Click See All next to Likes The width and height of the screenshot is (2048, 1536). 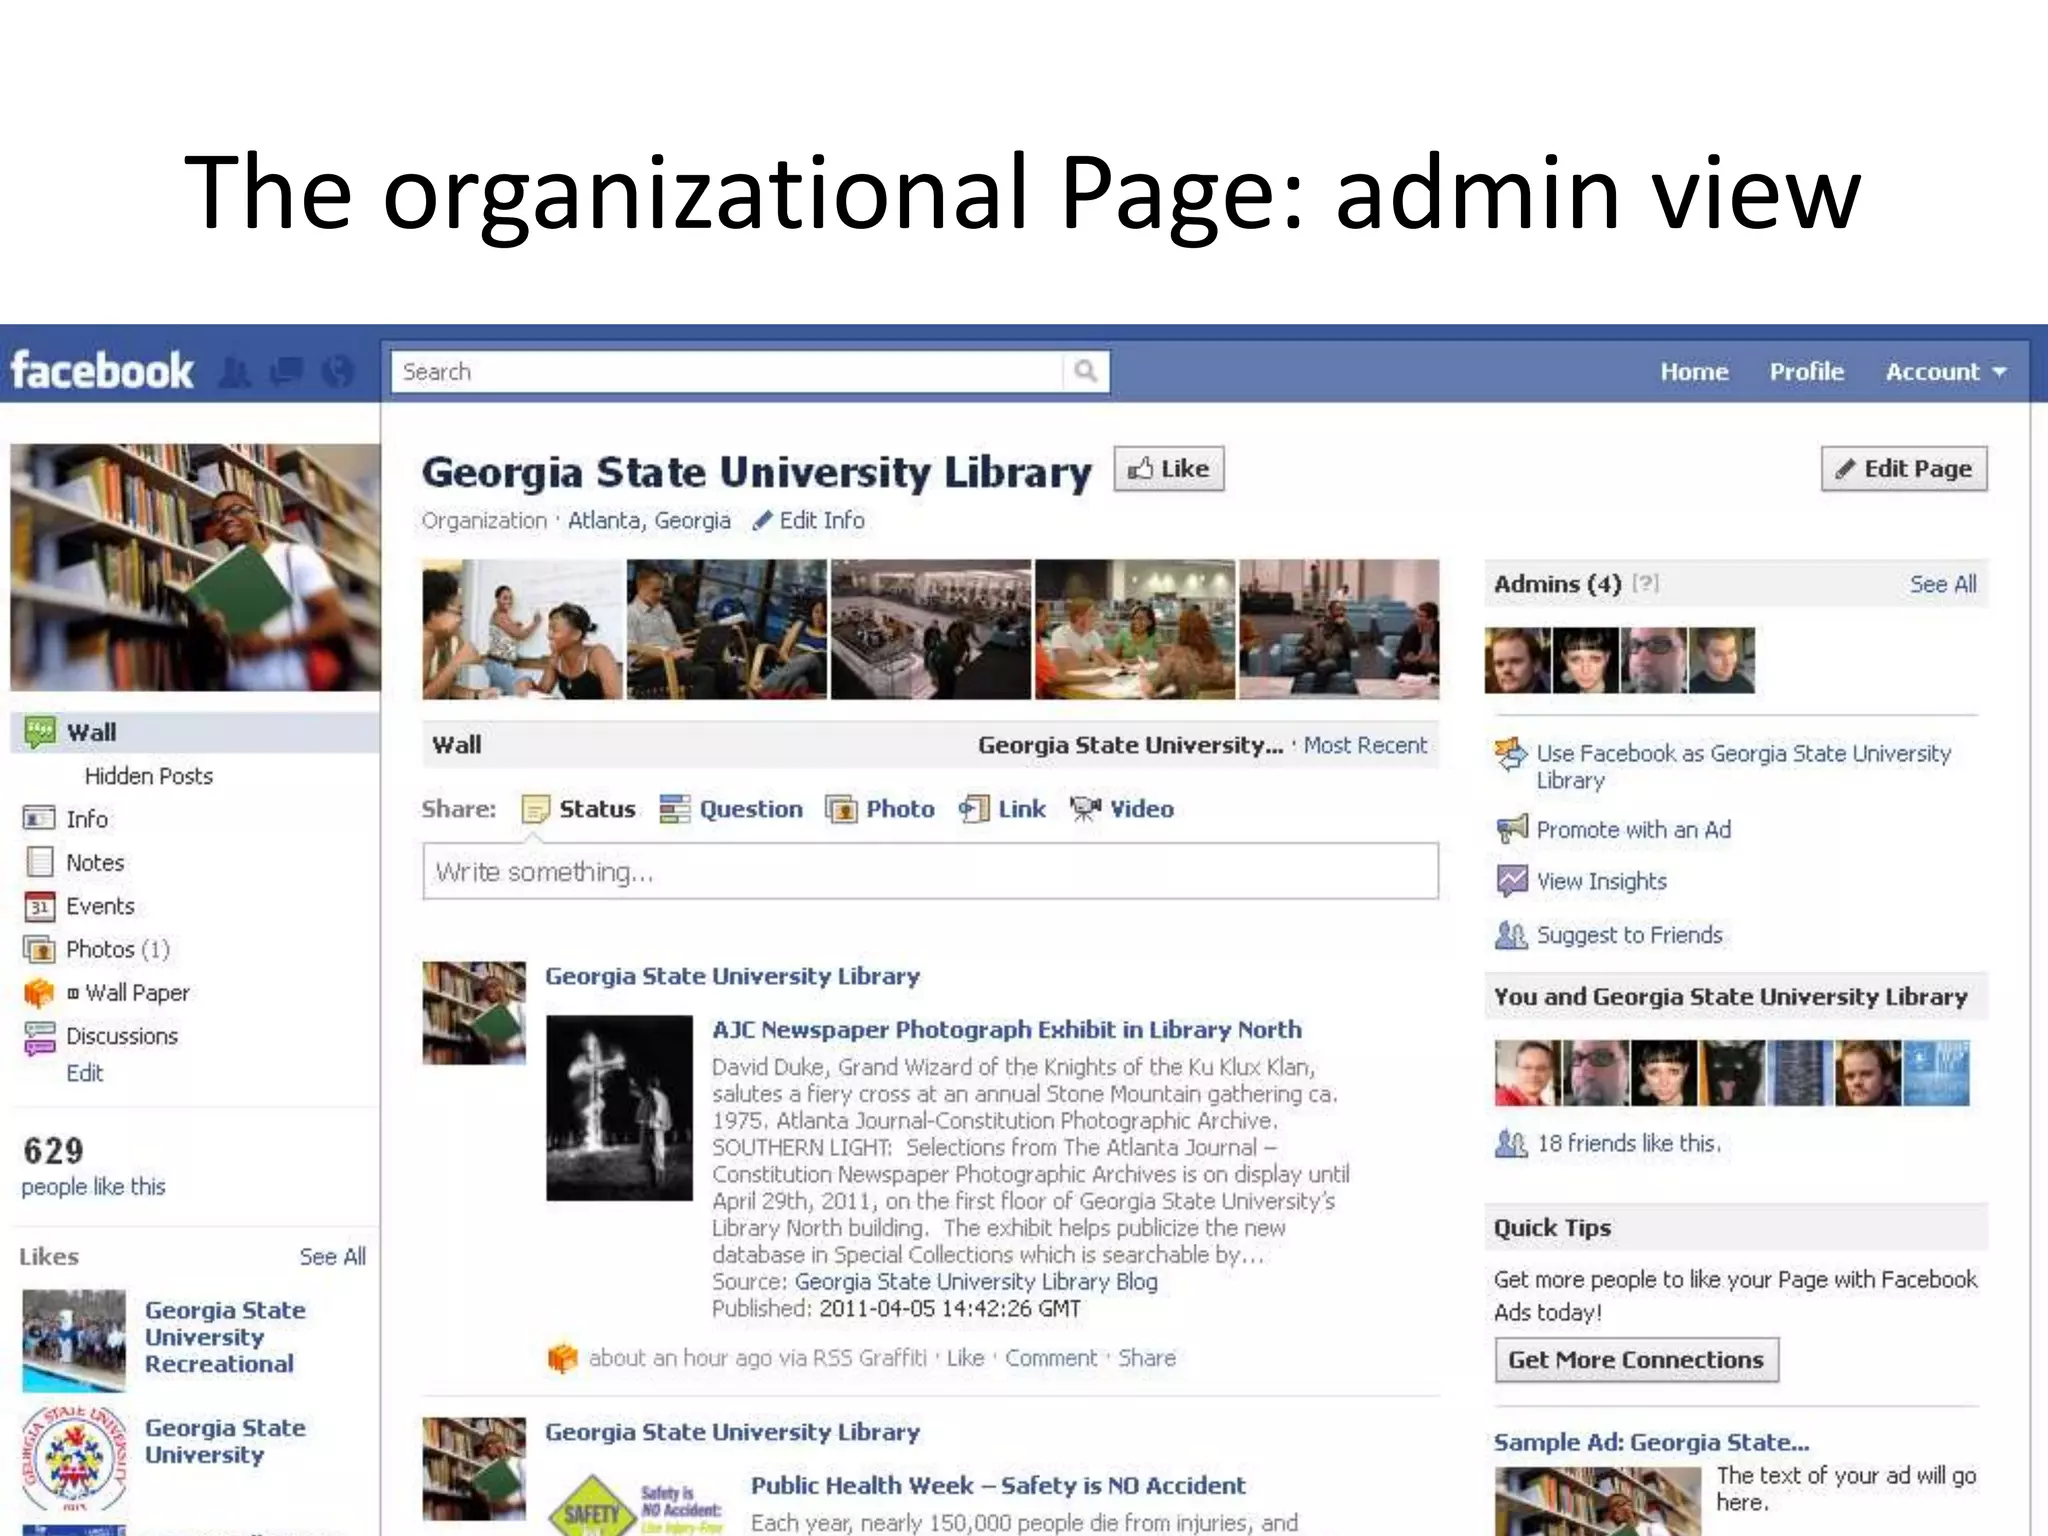[x=332, y=1257]
